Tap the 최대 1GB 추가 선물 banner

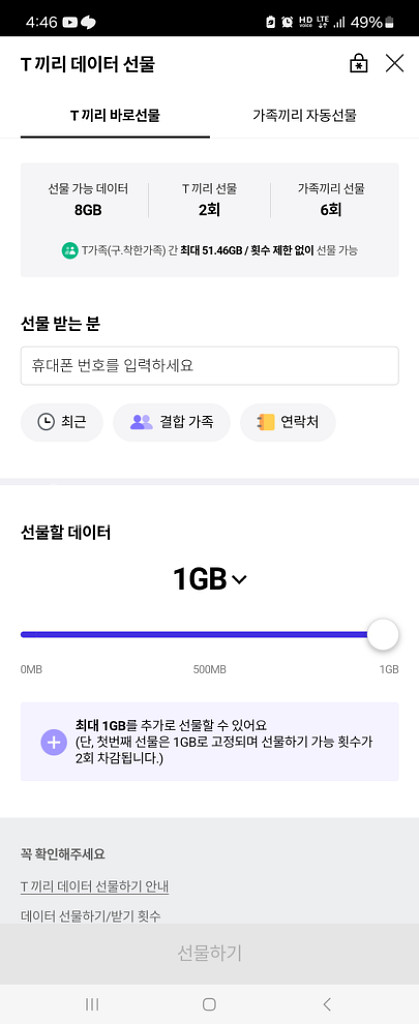tap(210, 742)
